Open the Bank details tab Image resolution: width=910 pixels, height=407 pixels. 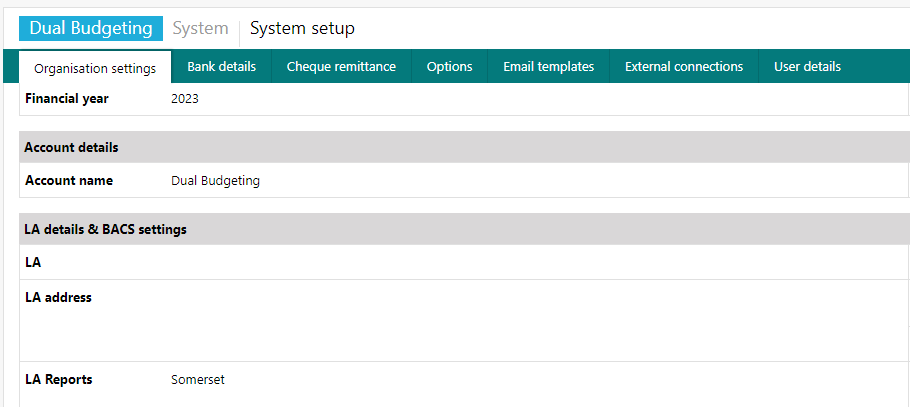click(221, 67)
